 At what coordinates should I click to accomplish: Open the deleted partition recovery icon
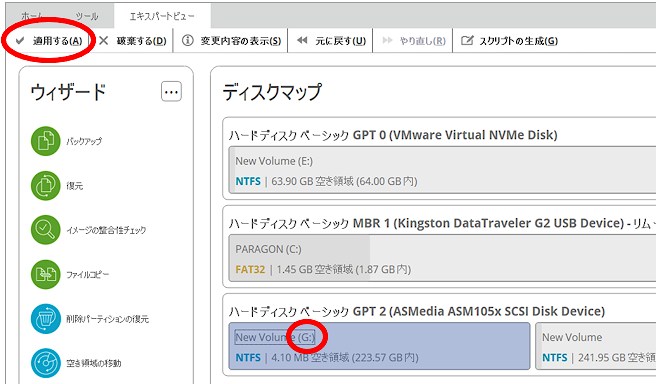[x=46, y=318]
